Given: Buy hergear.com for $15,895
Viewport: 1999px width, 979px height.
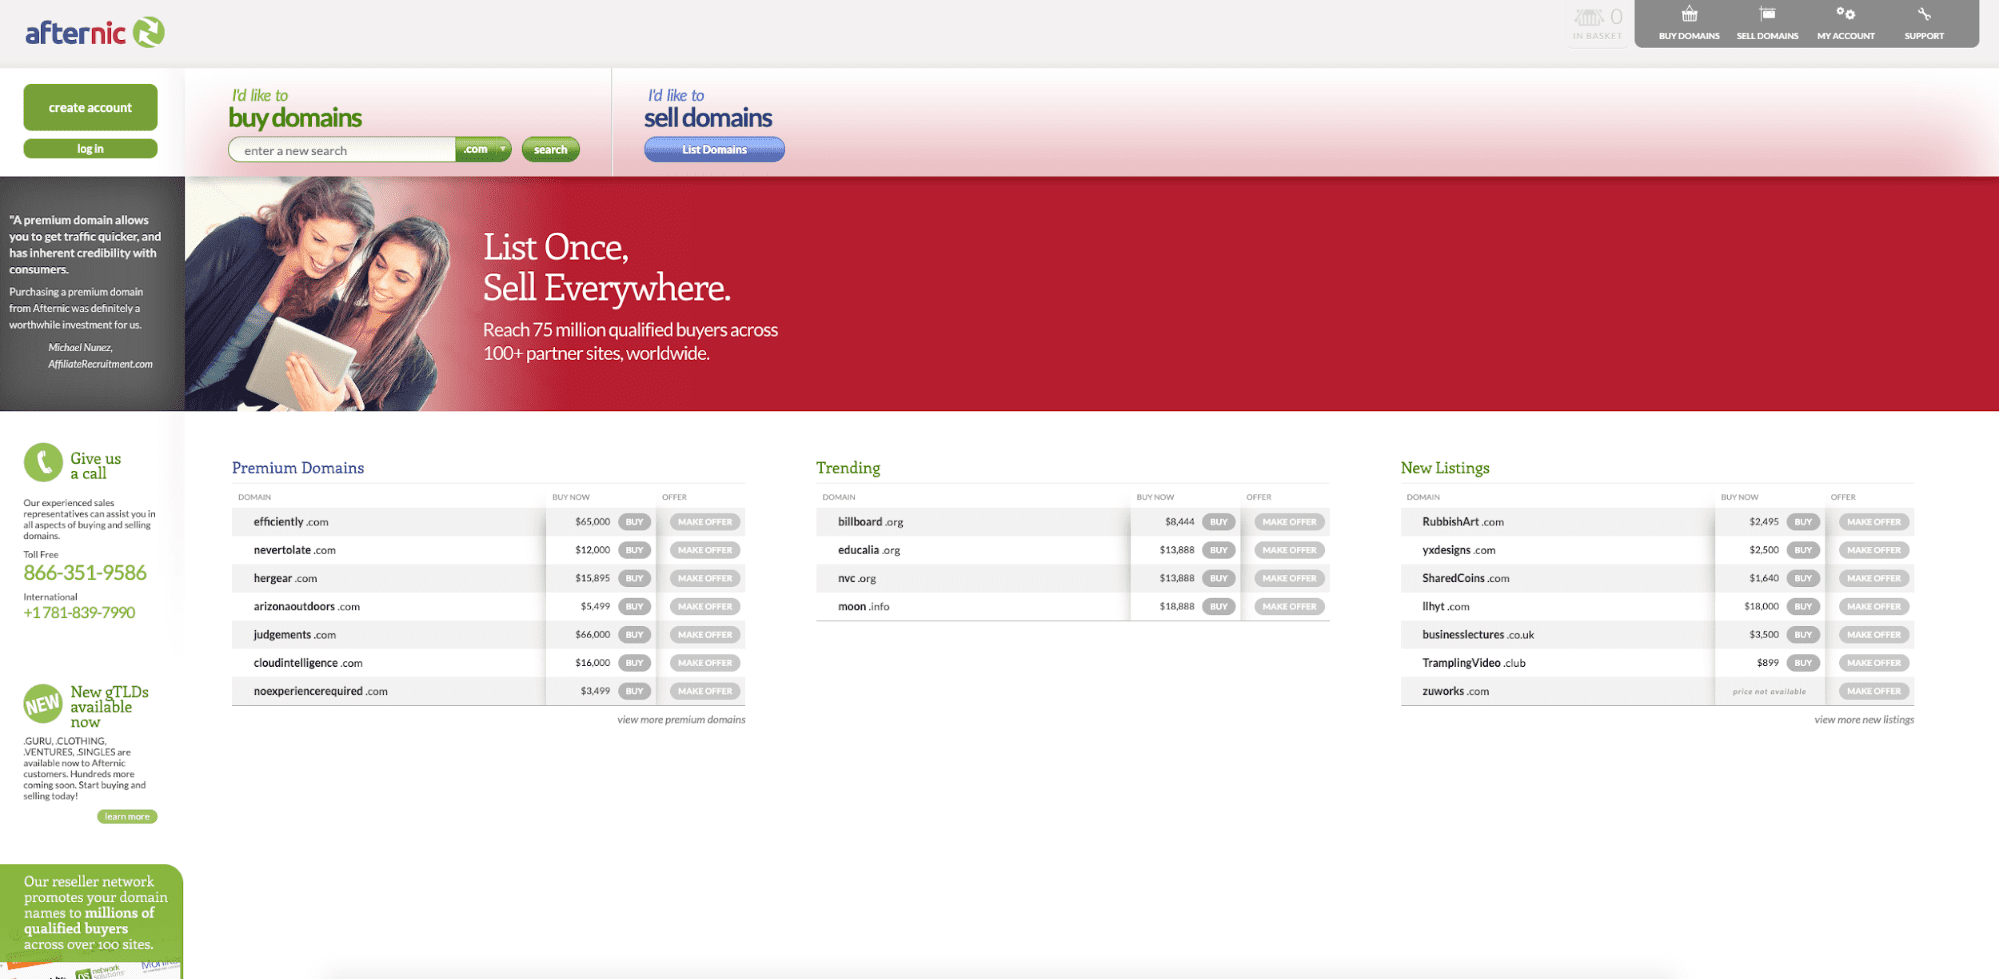Looking at the screenshot, I should point(634,578).
